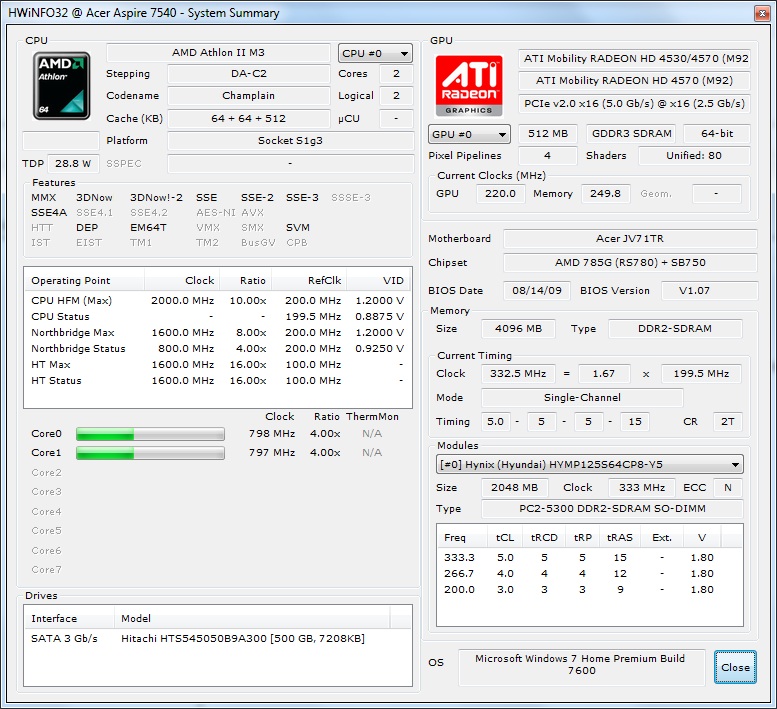The height and width of the screenshot is (709, 777).
Task: Click the Chipset field AMD 785G
Action: tap(630, 263)
